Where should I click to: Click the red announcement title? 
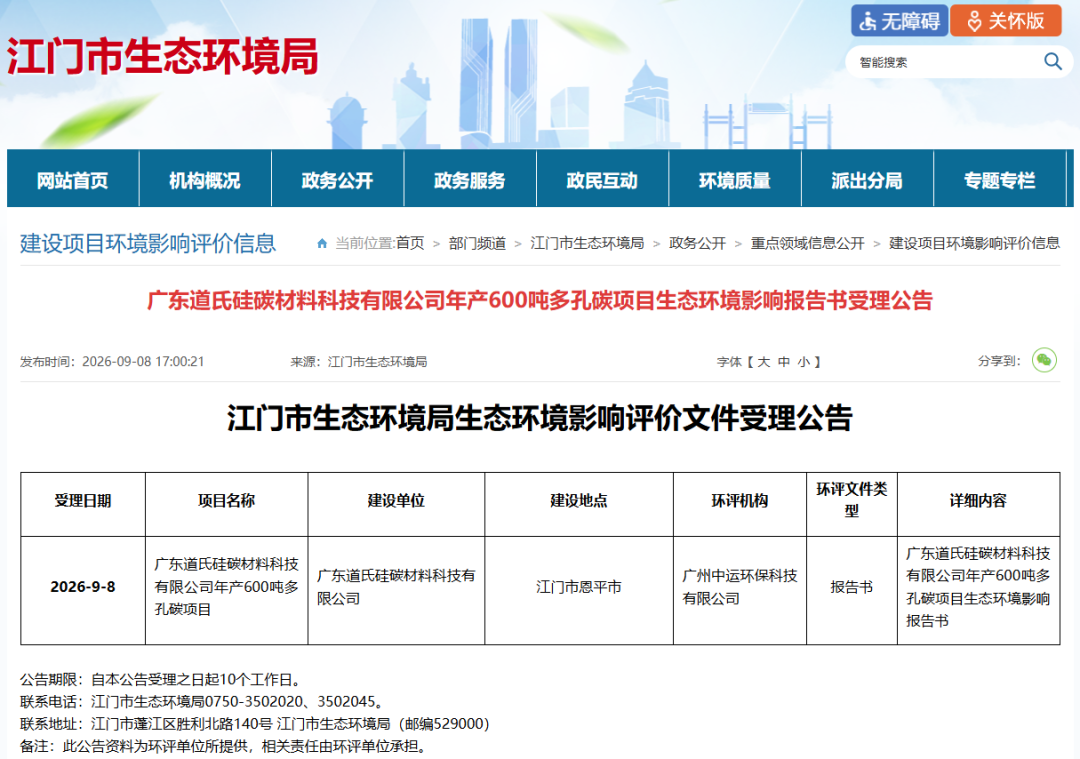coord(539,301)
